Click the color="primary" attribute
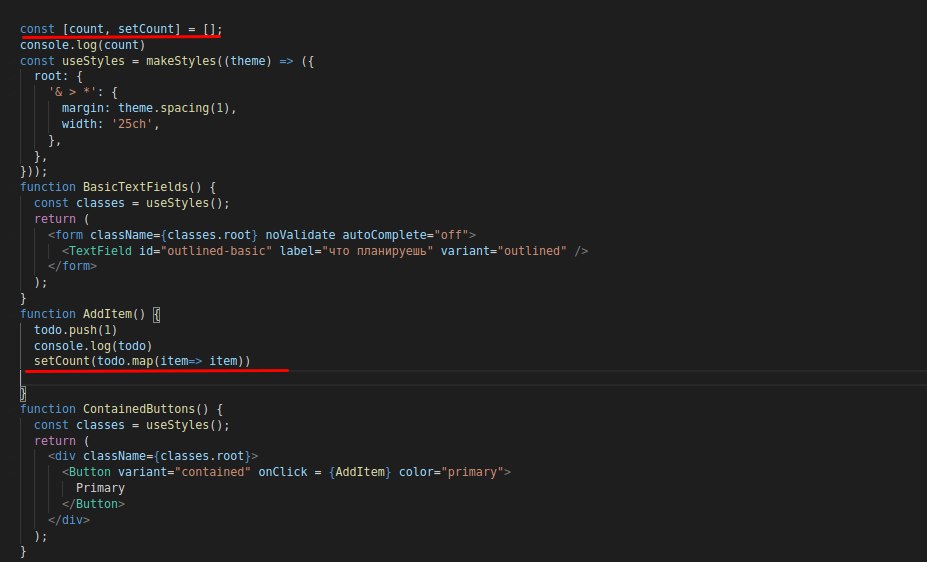 pos(451,472)
